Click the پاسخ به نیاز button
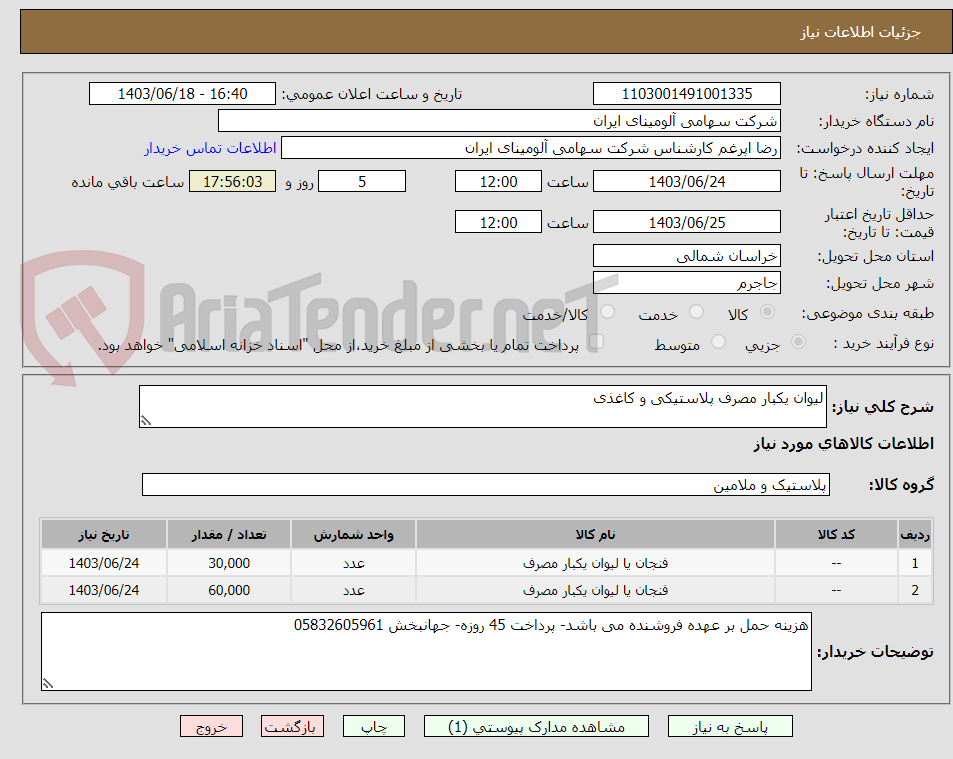Image resolution: width=953 pixels, height=759 pixels. point(730,726)
